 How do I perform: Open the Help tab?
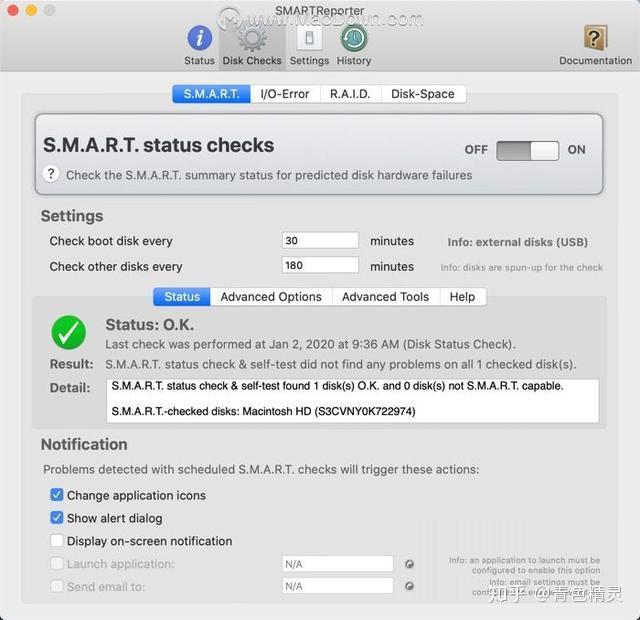(462, 296)
